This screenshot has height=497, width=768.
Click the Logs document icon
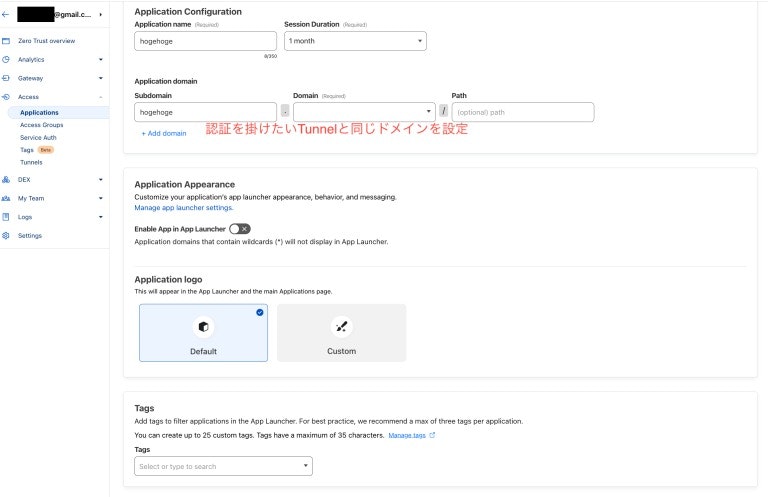click(6, 217)
